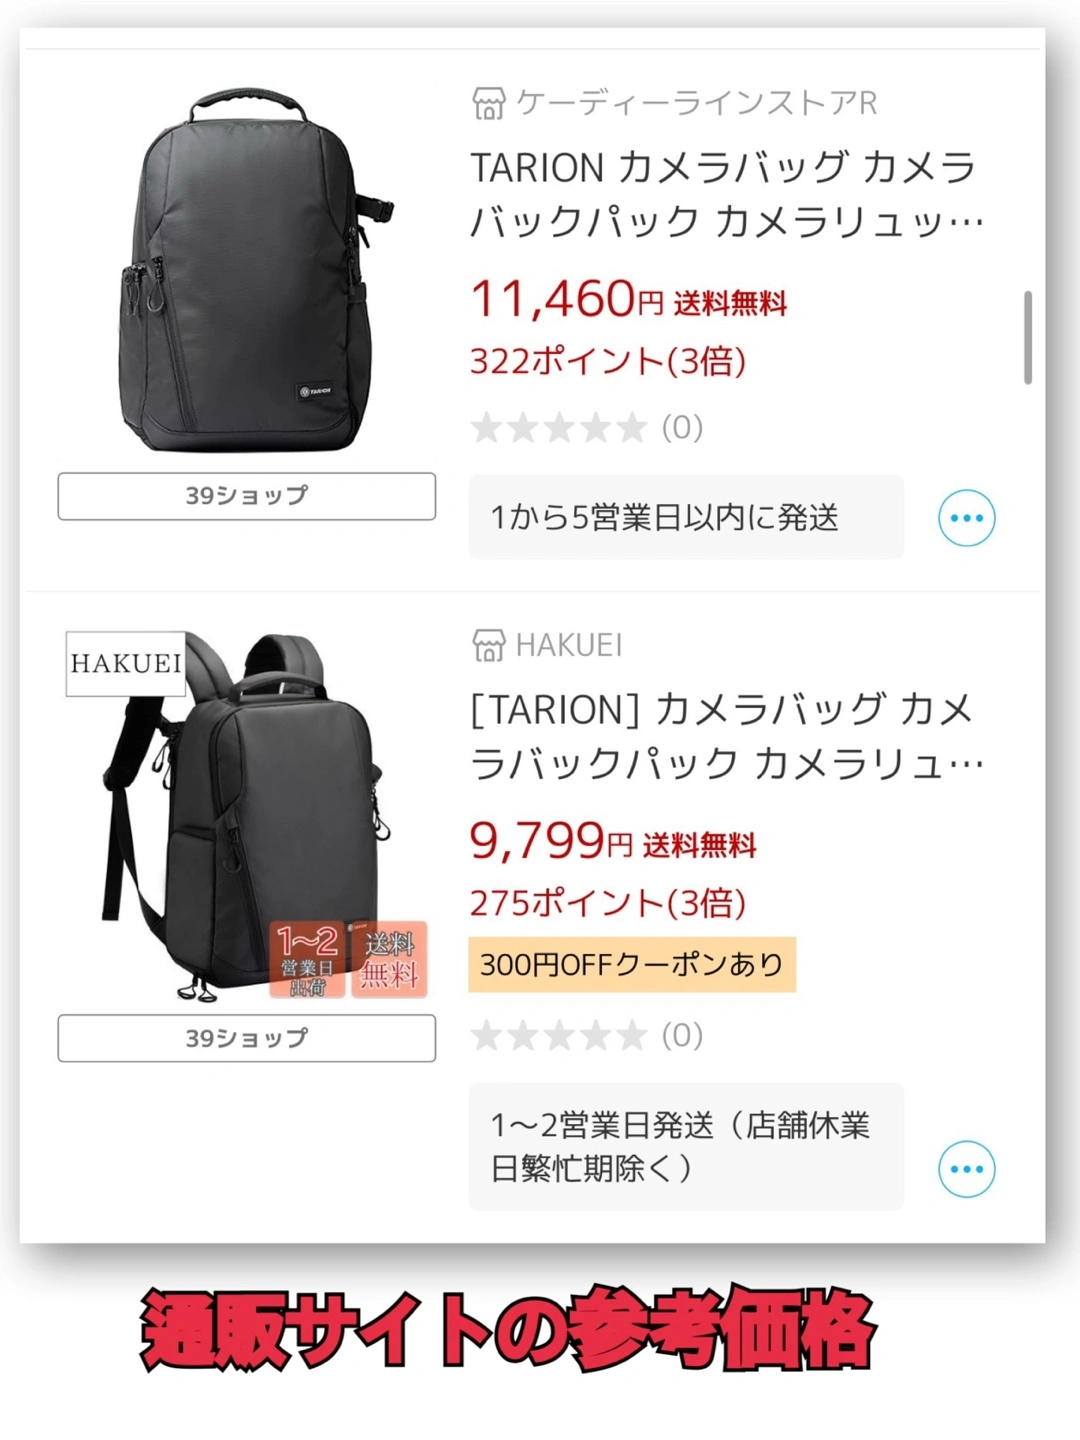1080x1440 pixels.
Task: Select the 39ショップ button under first product
Action: click(x=247, y=496)
